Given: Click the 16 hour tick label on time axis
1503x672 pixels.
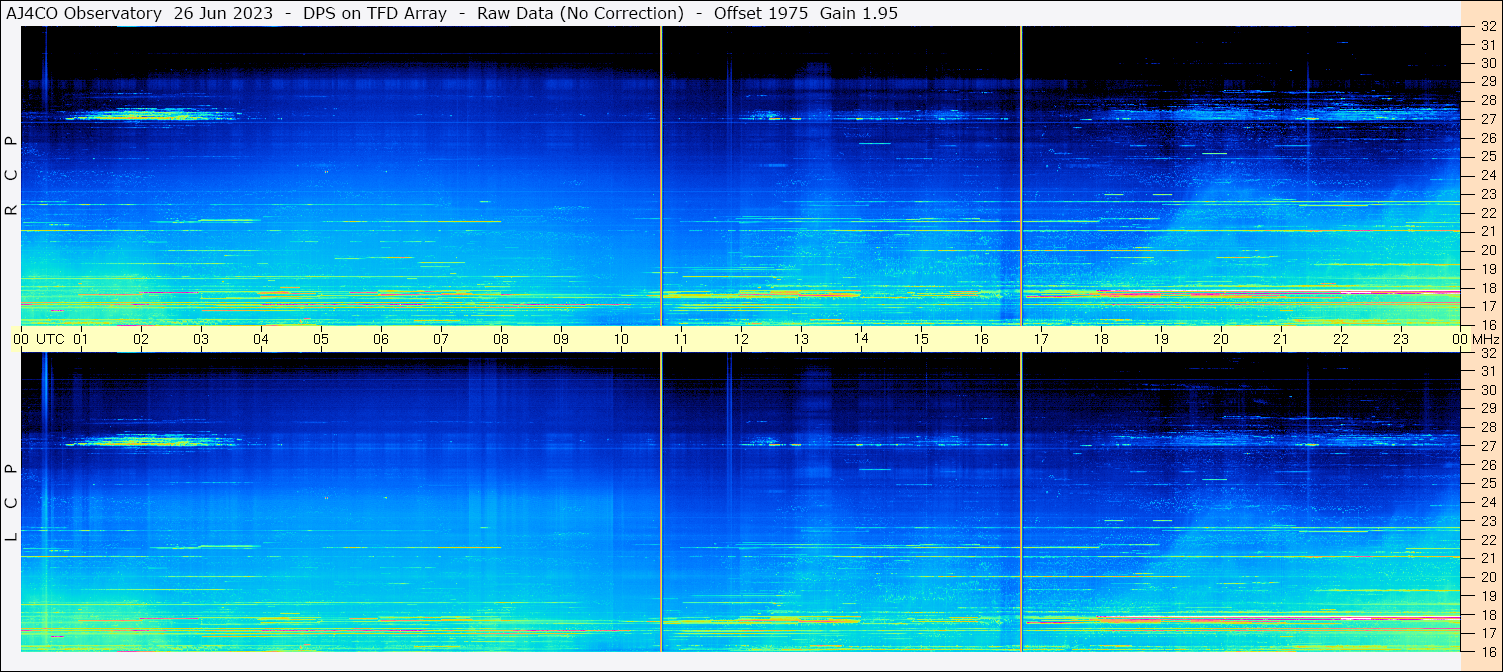Looking at the screenshot, I should point(981,339).
